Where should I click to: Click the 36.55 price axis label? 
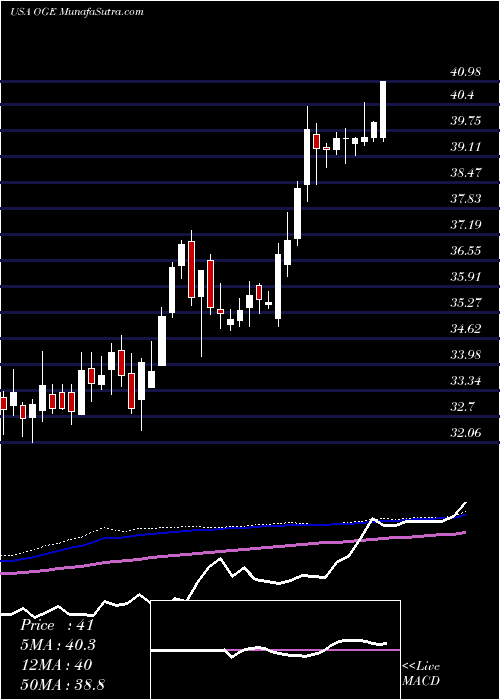[465, 250]
